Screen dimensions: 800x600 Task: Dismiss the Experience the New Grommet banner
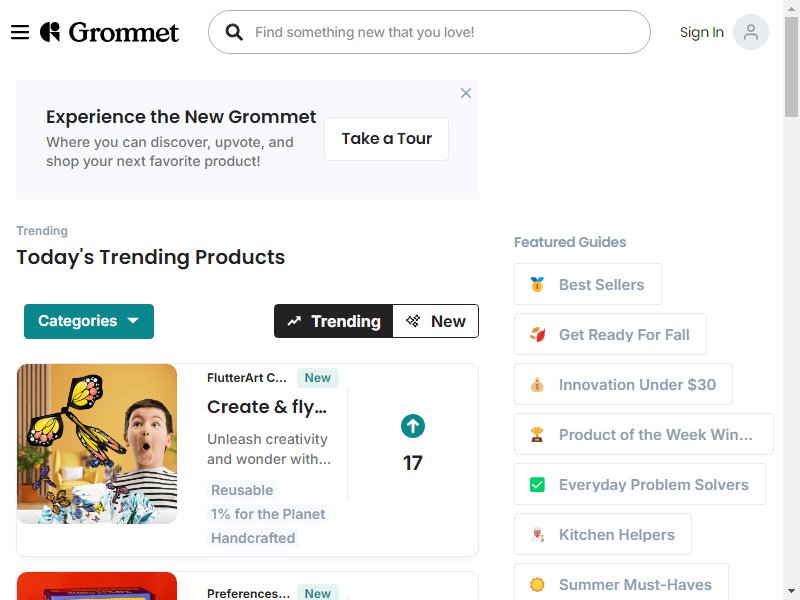[466, 93]
